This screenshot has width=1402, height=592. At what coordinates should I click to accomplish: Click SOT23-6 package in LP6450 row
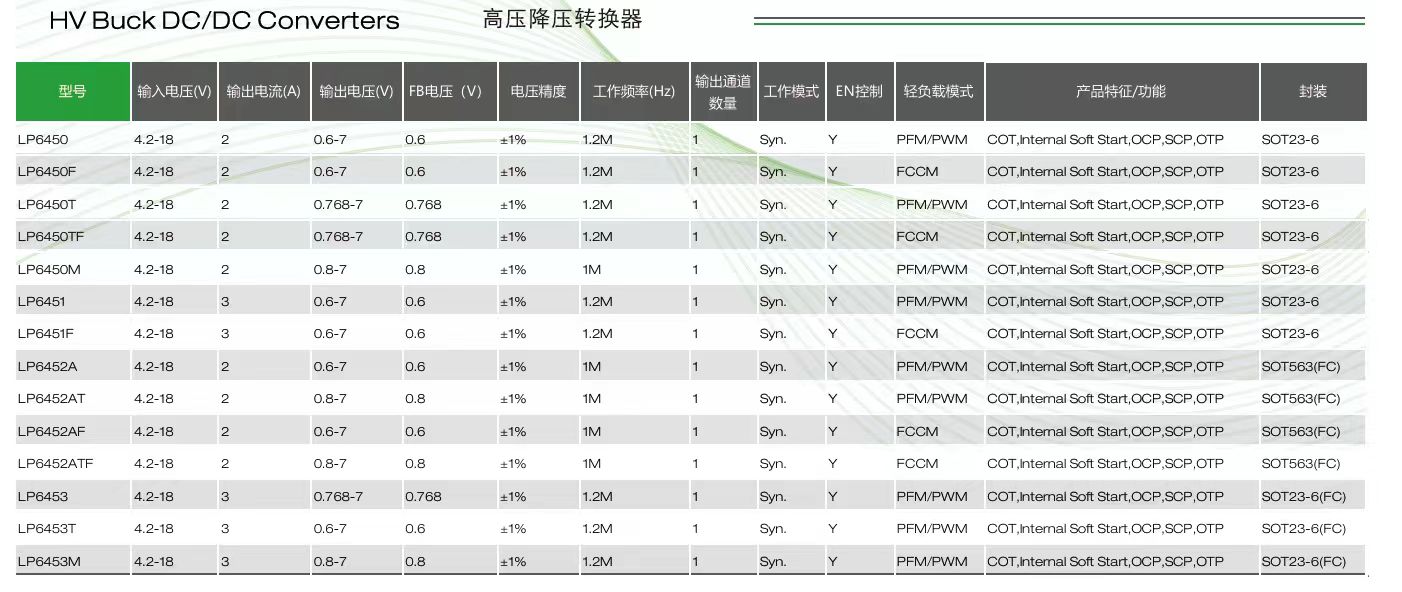1290,140
